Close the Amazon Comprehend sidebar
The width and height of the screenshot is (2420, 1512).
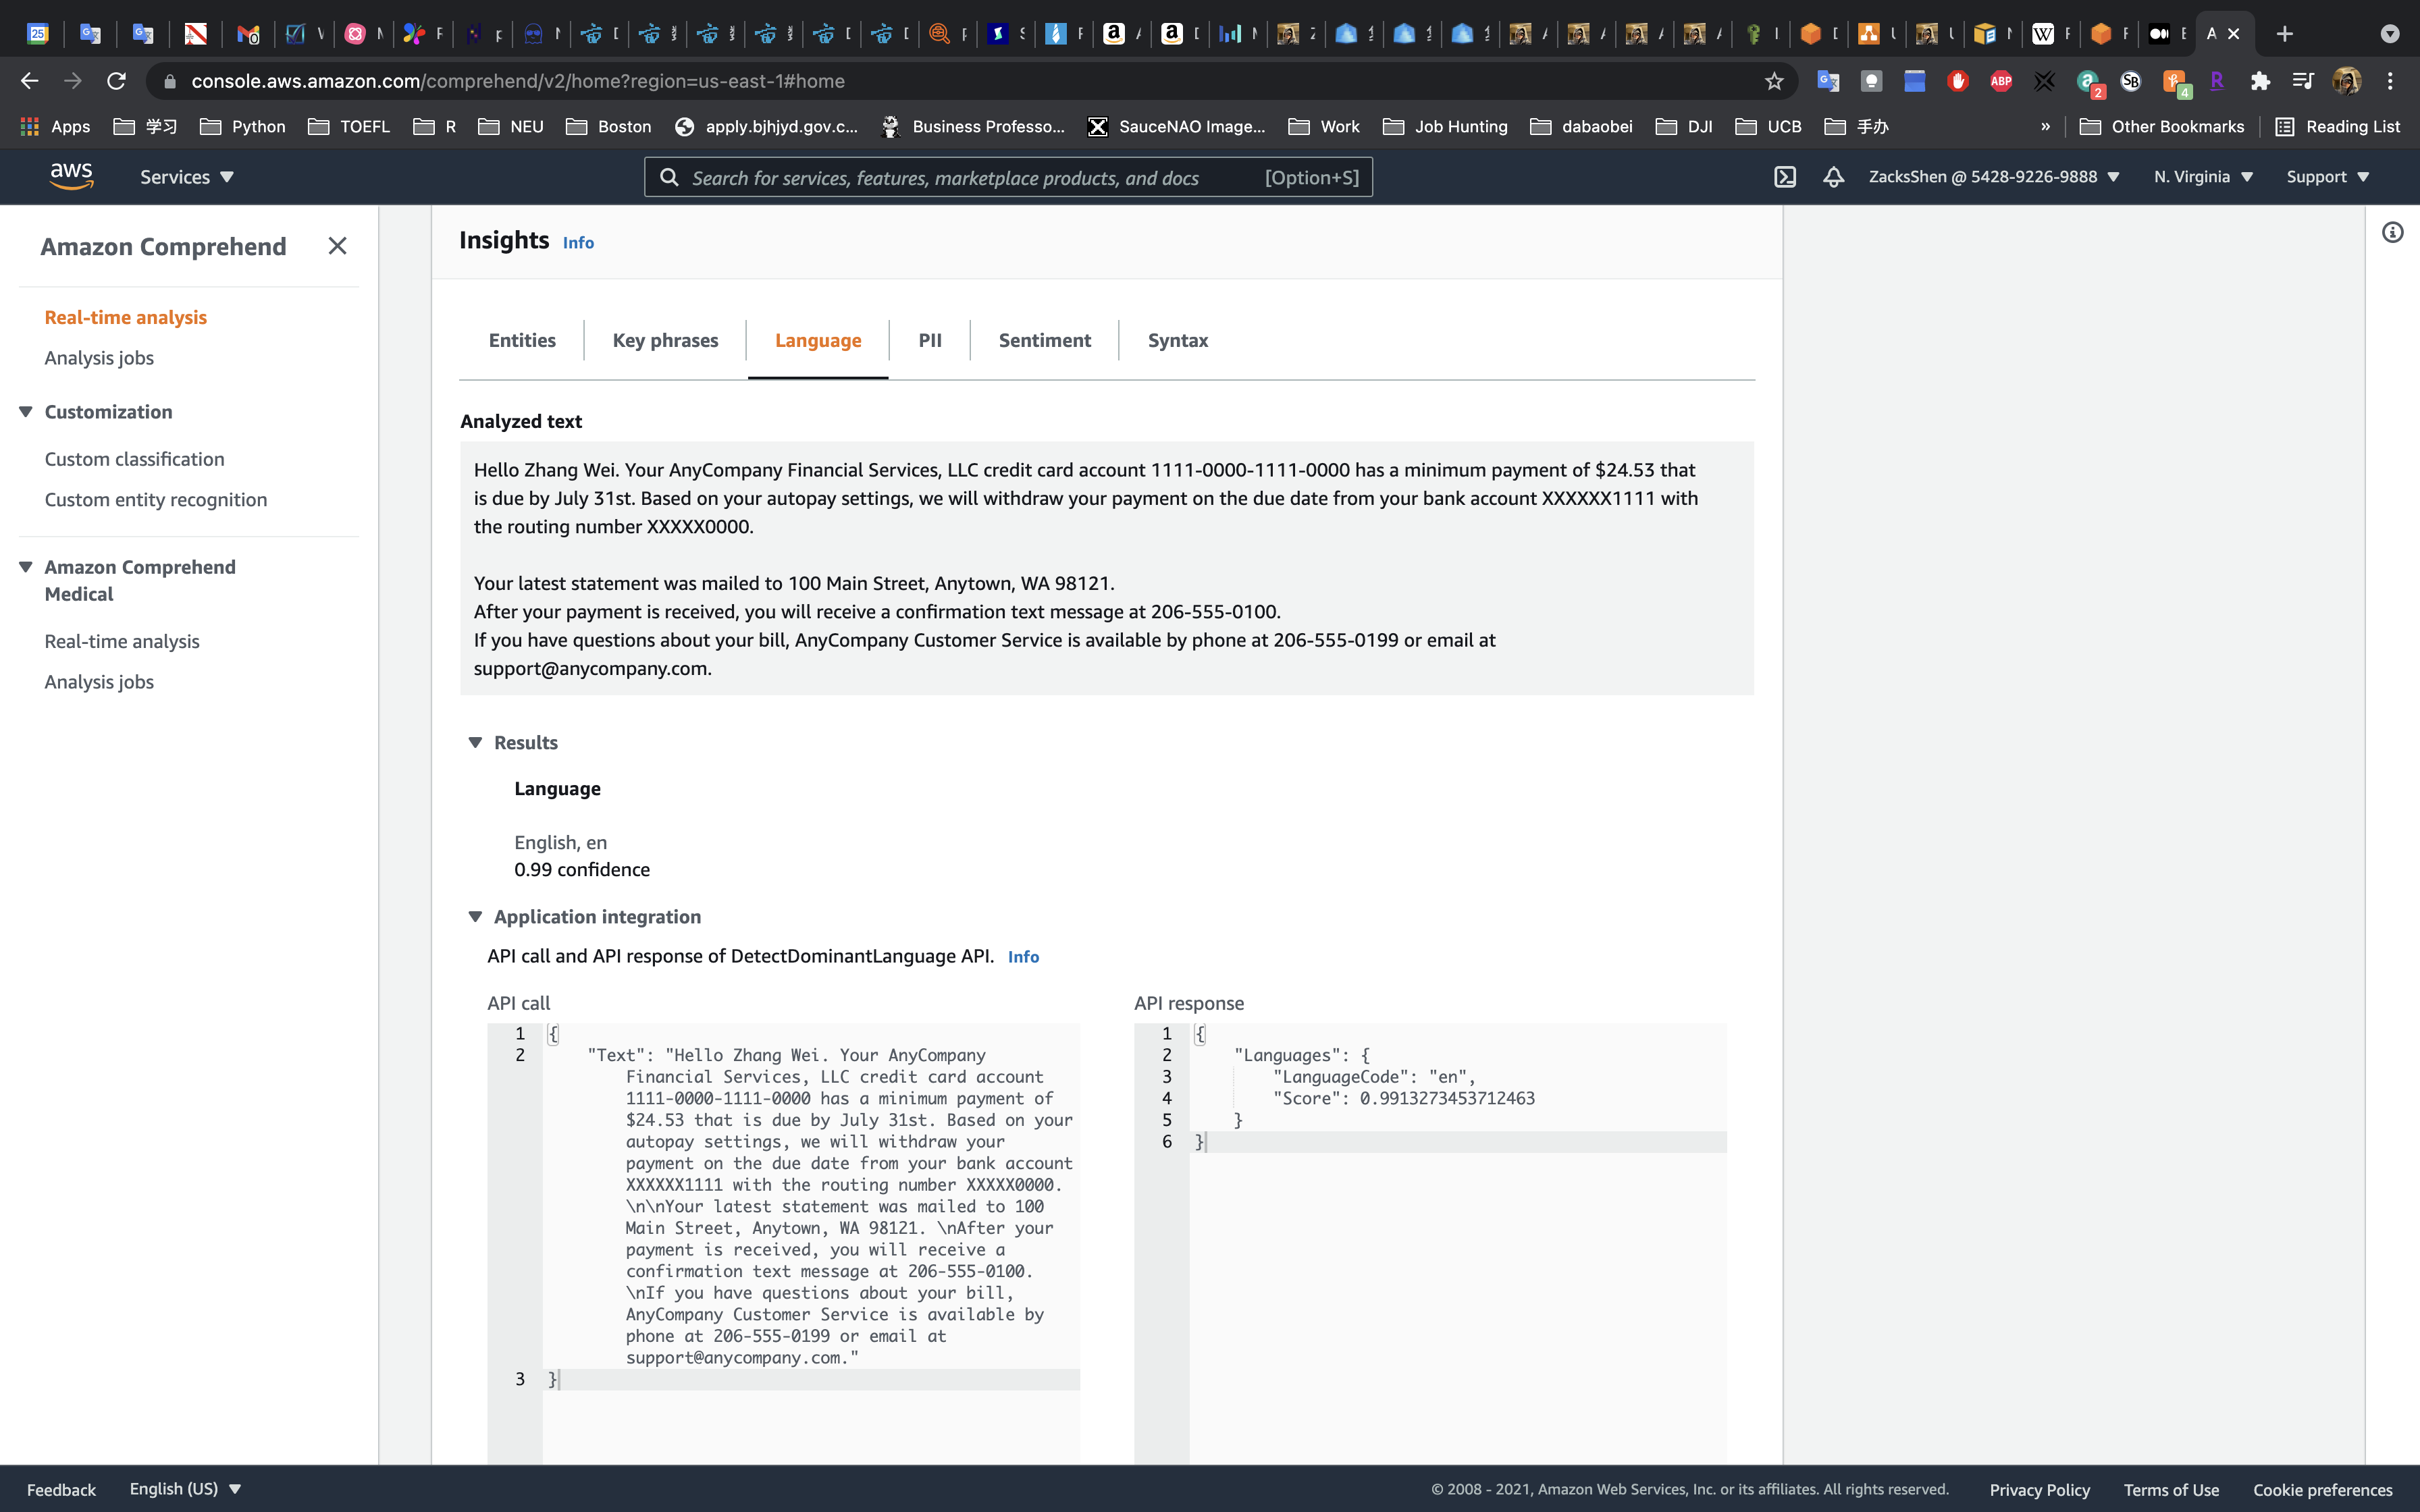[337, 246]
